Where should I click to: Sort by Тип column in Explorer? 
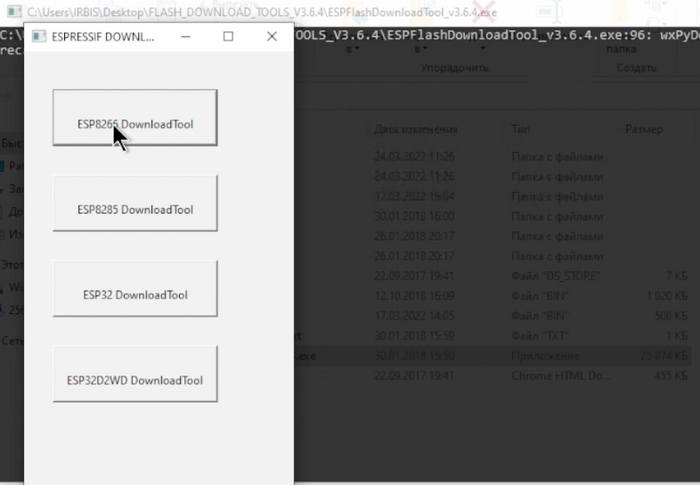[521, 130]
